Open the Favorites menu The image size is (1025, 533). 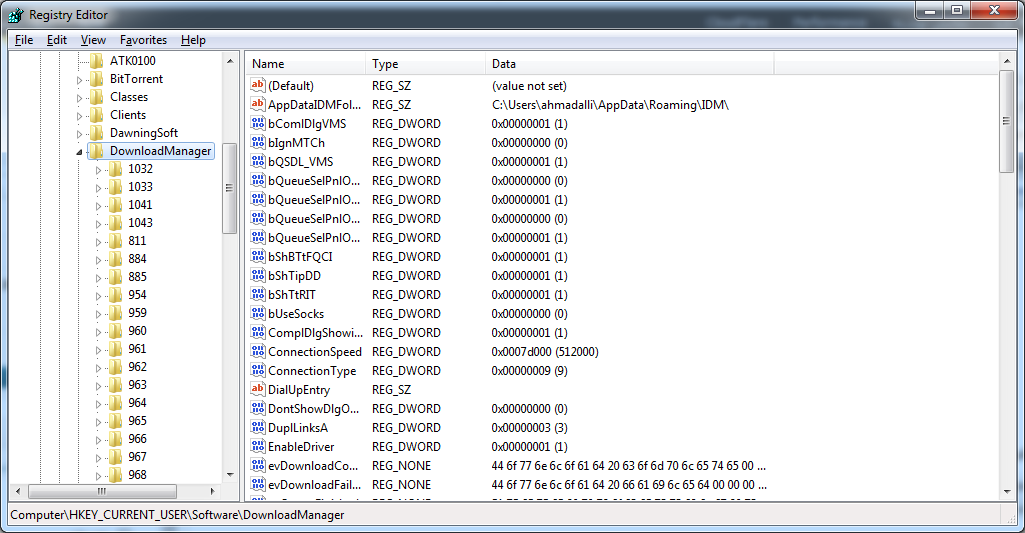tap(143, 40)
